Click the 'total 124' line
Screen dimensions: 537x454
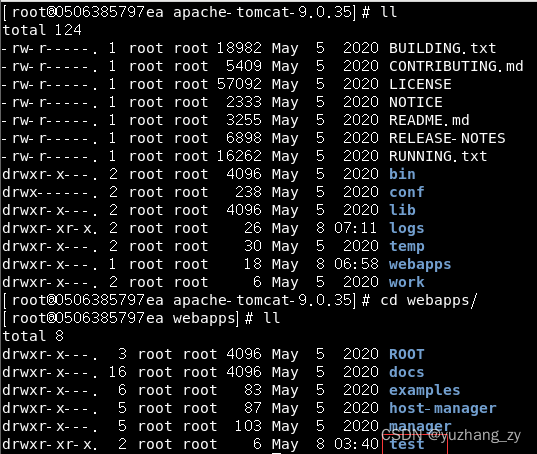pos(42,30)
